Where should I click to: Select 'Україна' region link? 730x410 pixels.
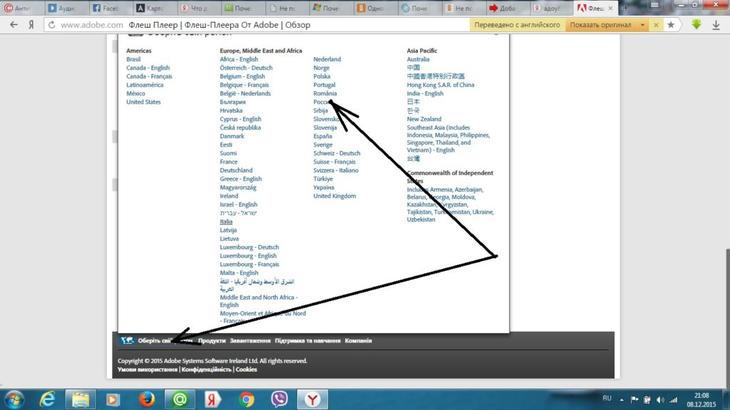324,188
